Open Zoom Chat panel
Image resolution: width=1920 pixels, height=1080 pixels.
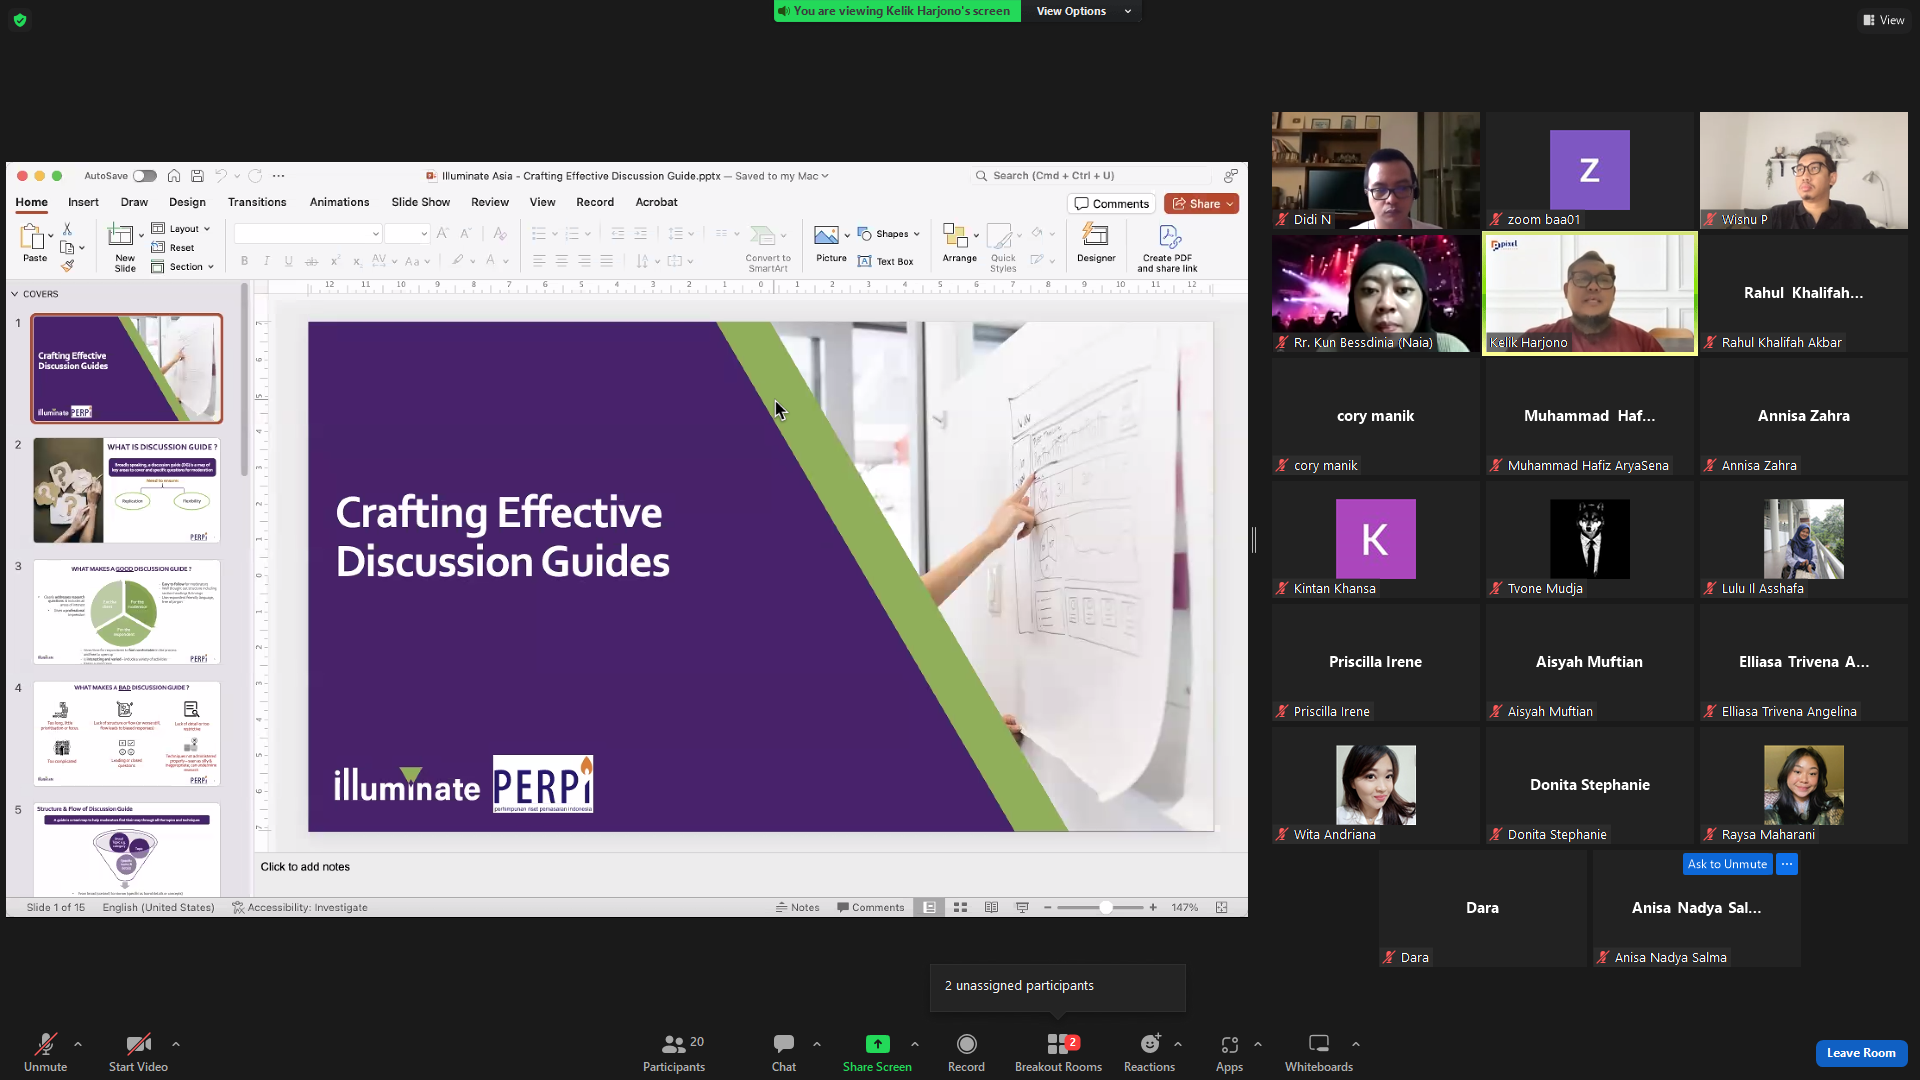coord(784,1052)
